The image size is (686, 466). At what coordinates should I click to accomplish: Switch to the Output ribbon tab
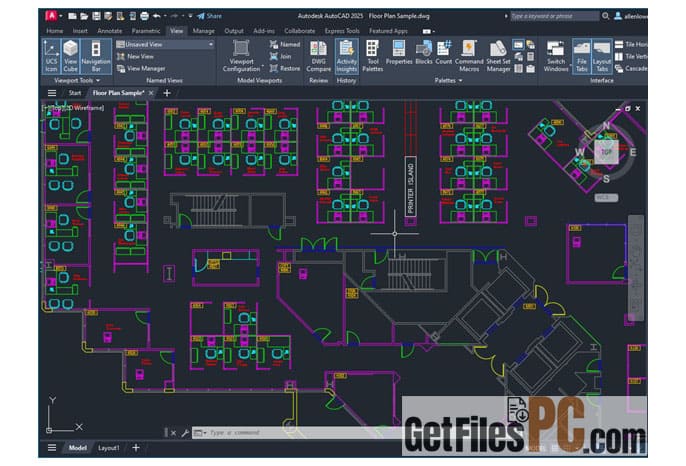[234, 31]
